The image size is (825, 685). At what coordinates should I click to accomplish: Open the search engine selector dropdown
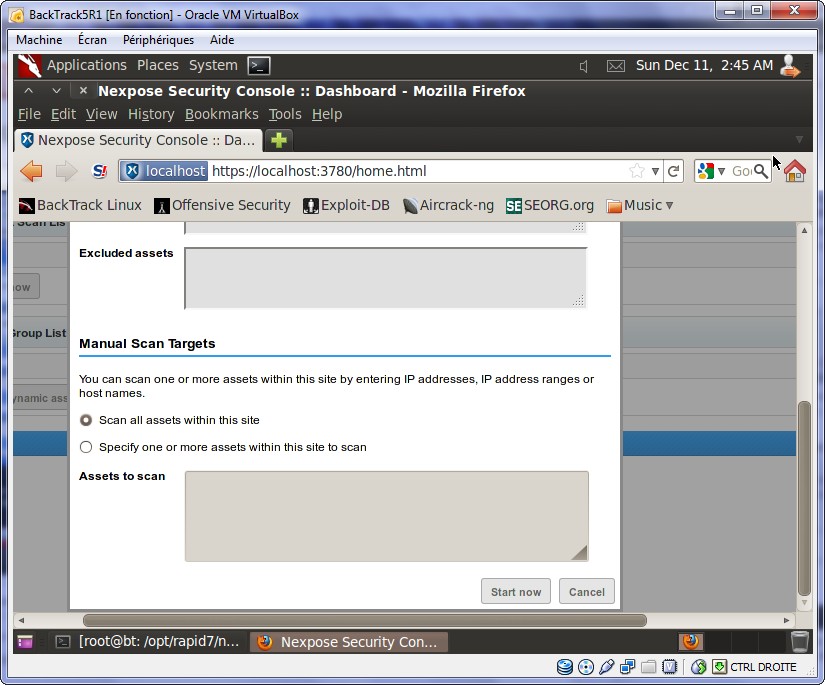[x=721, y=171]
